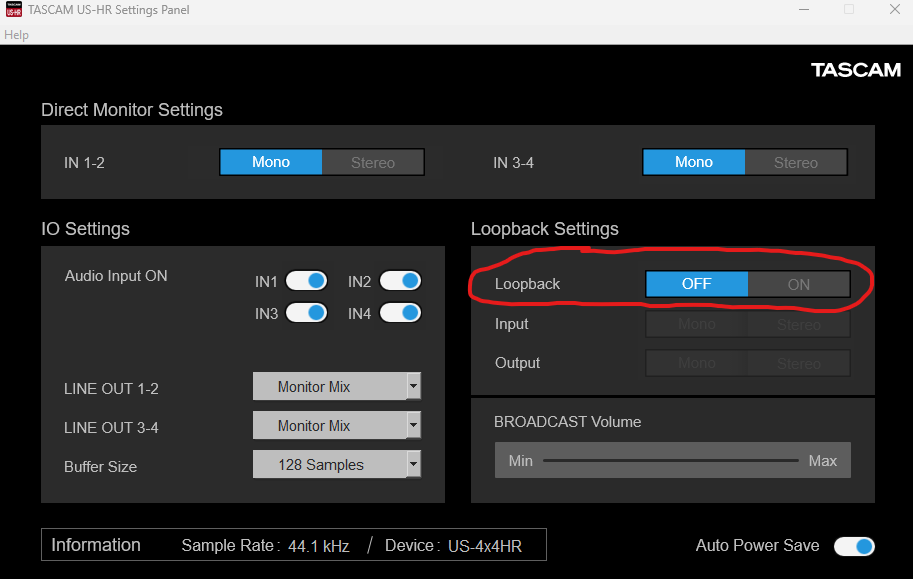Open the Buffer Size dropdown
The image size is (913, 579).
(x=337, y=464)
